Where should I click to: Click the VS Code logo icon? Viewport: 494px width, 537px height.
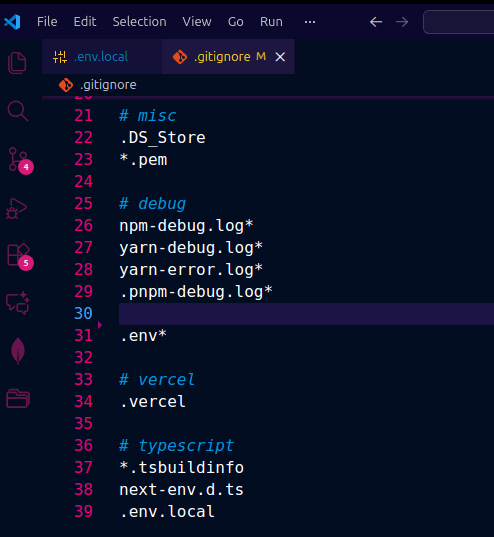click(x=12, y=22)
